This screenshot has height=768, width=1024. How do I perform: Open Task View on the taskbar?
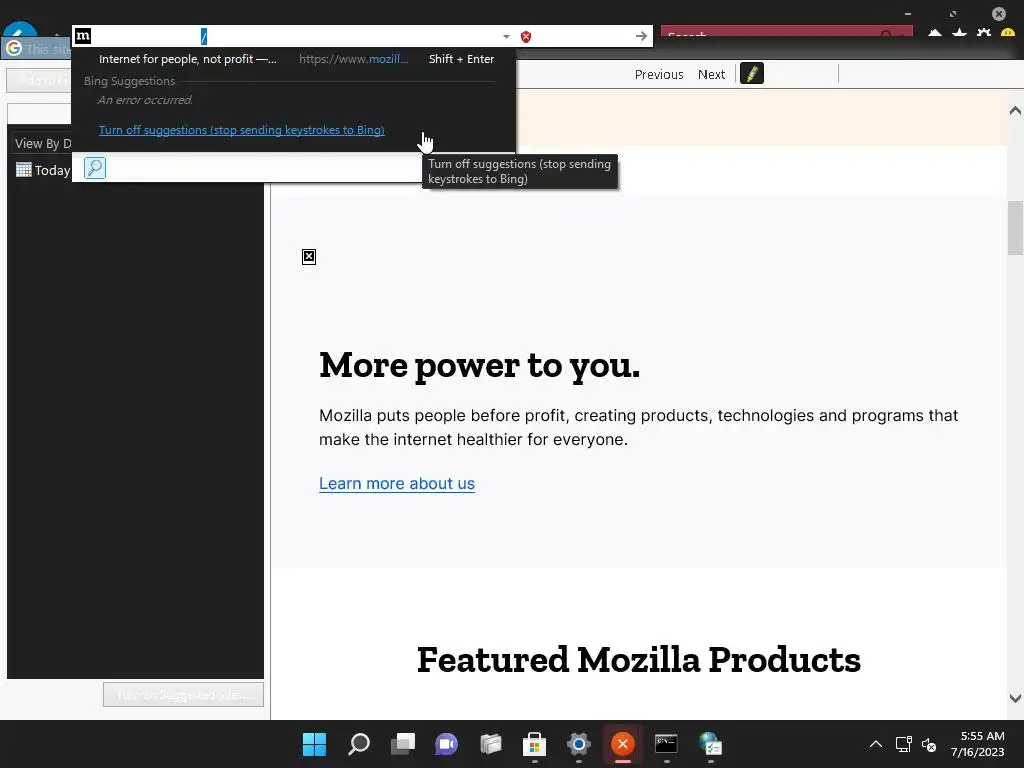coord(403,744)
